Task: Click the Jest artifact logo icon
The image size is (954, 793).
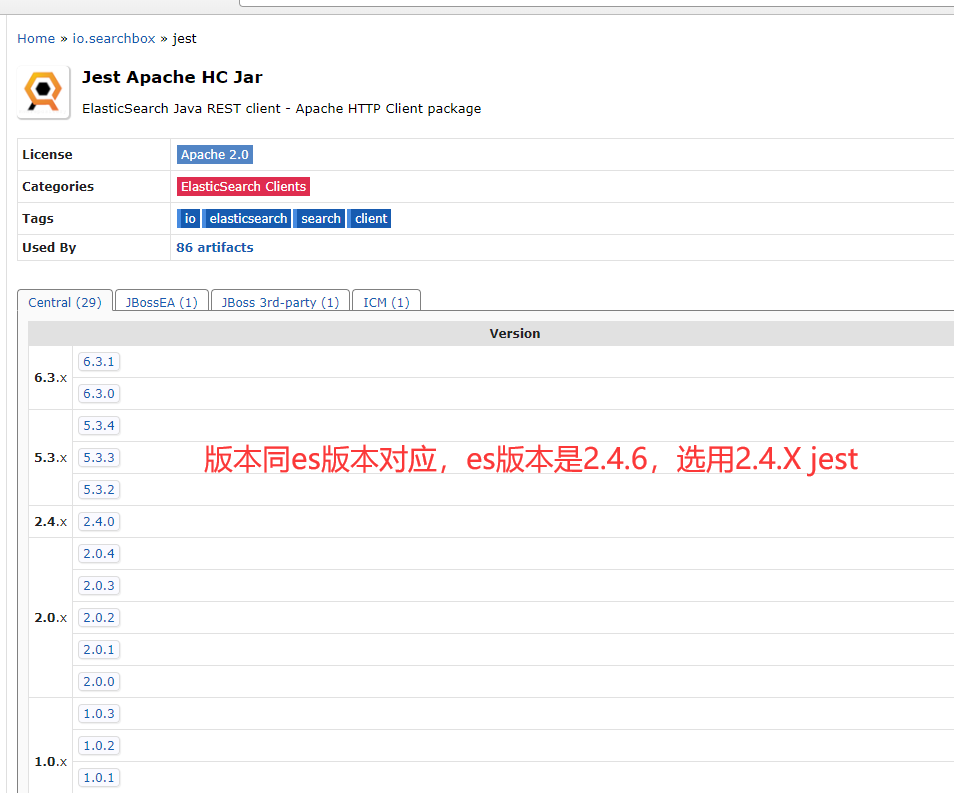Action: point(43,92)
